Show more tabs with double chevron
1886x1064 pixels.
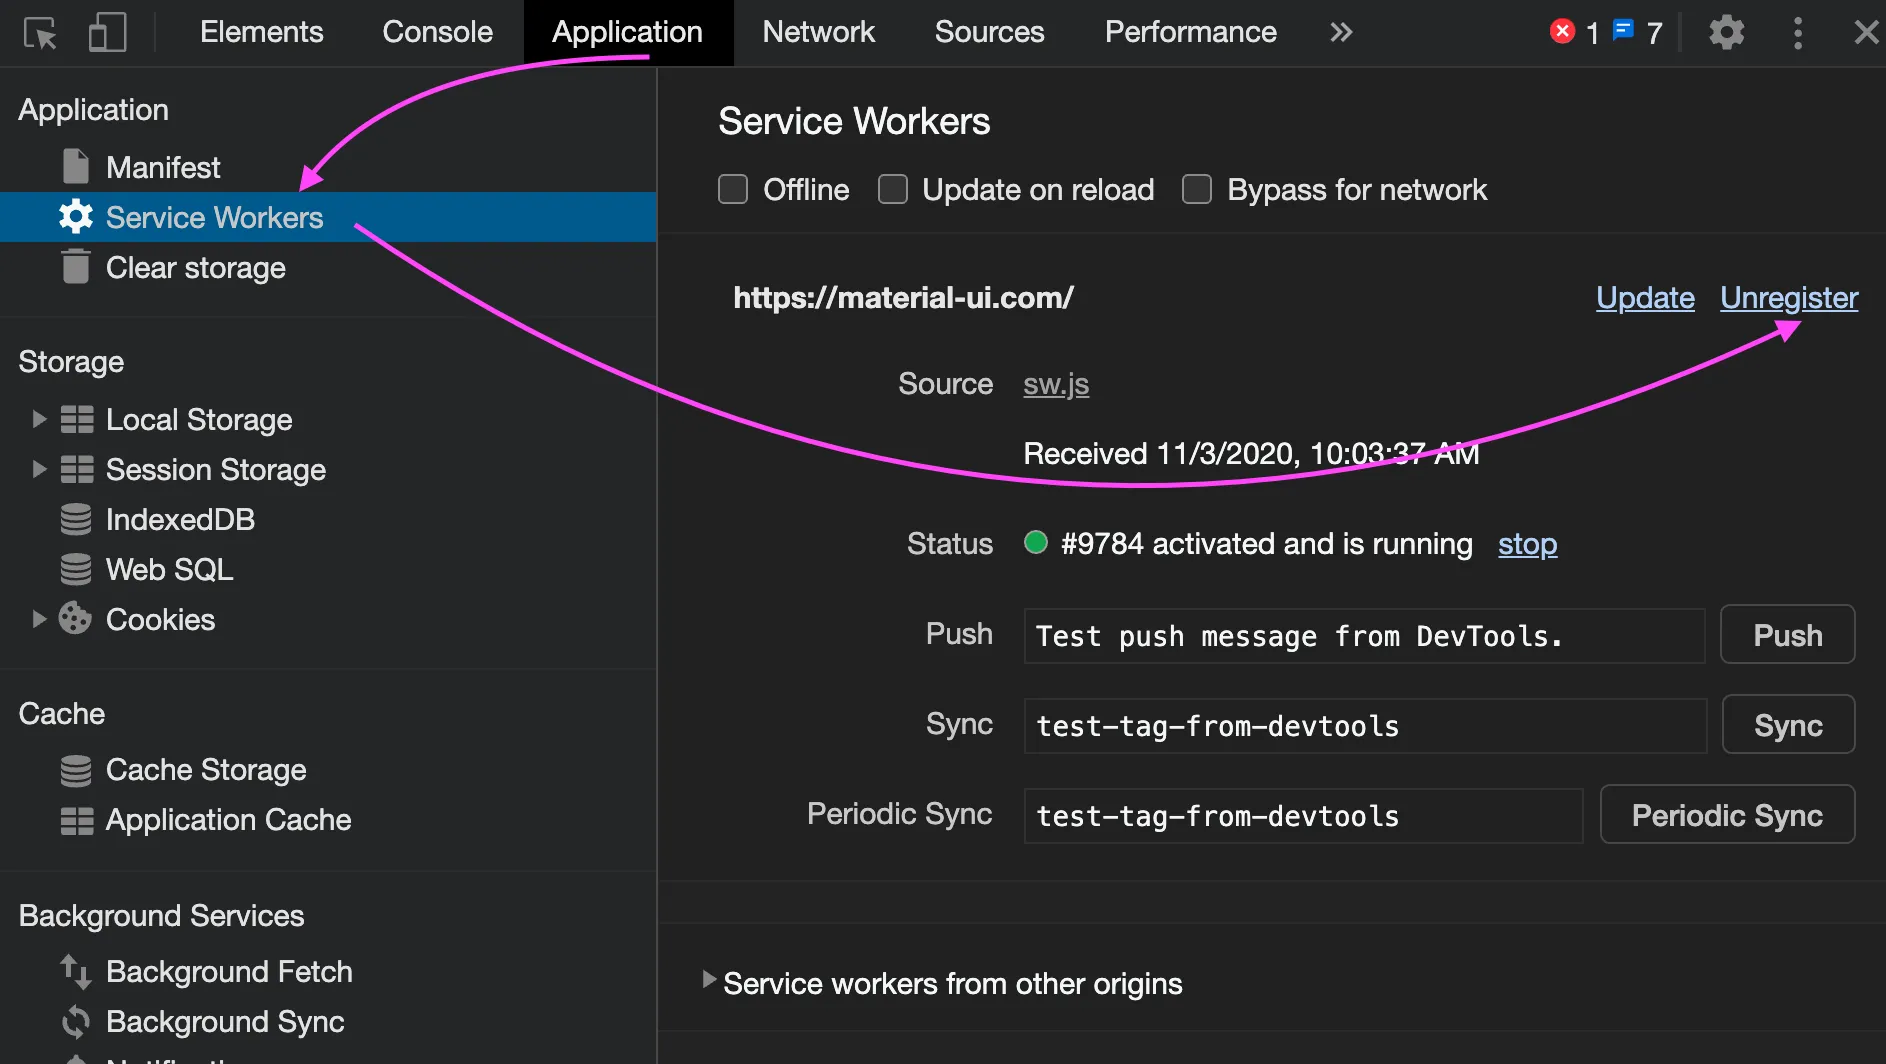1341,33
